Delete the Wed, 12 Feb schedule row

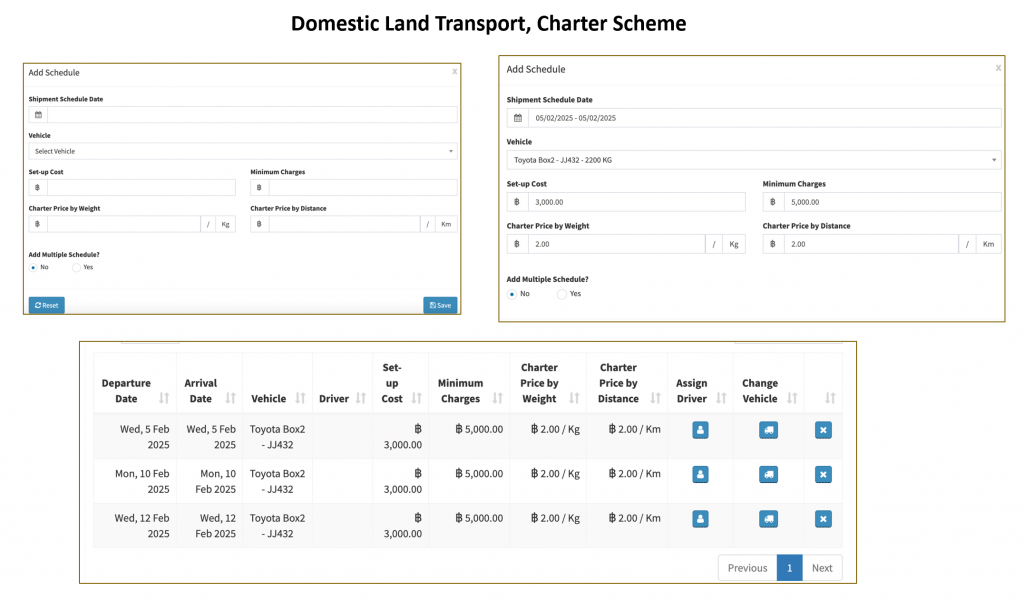824,519
